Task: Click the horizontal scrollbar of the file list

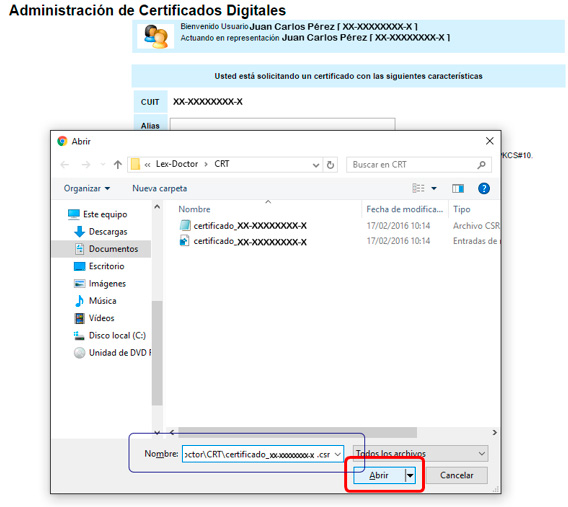Action: pyautogui.click(x=297, y=432)
